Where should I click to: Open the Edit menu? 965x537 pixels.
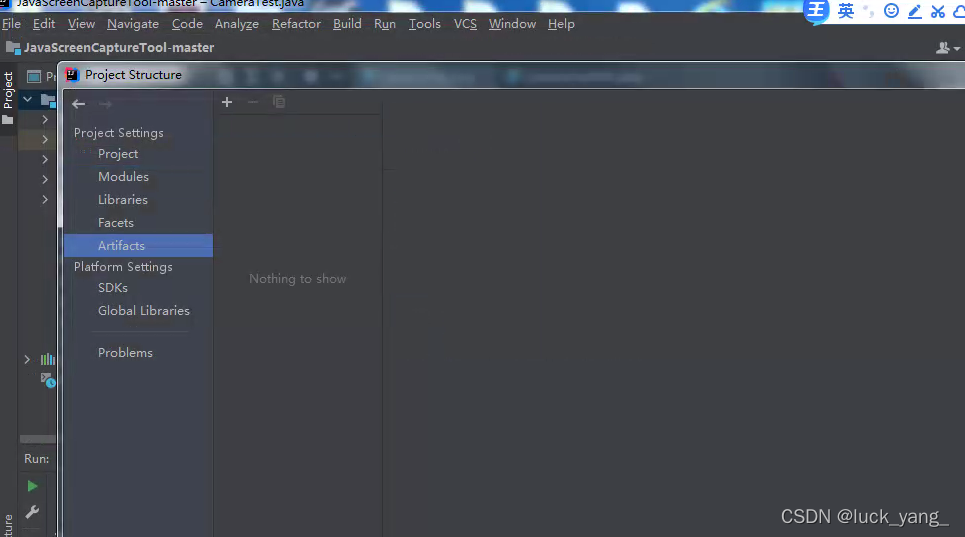[44, 24]
